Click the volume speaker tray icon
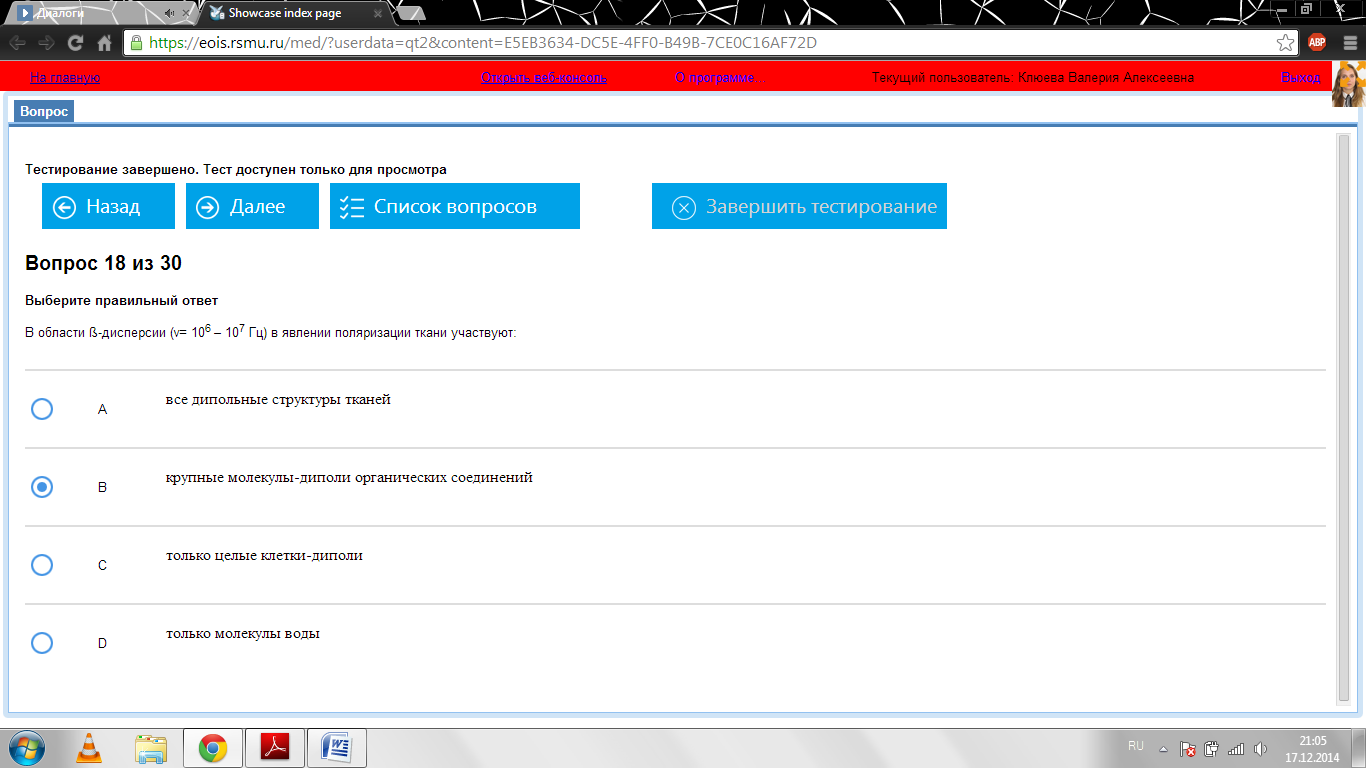This screenshot has width=1366, height=768. coord(1260,748)
